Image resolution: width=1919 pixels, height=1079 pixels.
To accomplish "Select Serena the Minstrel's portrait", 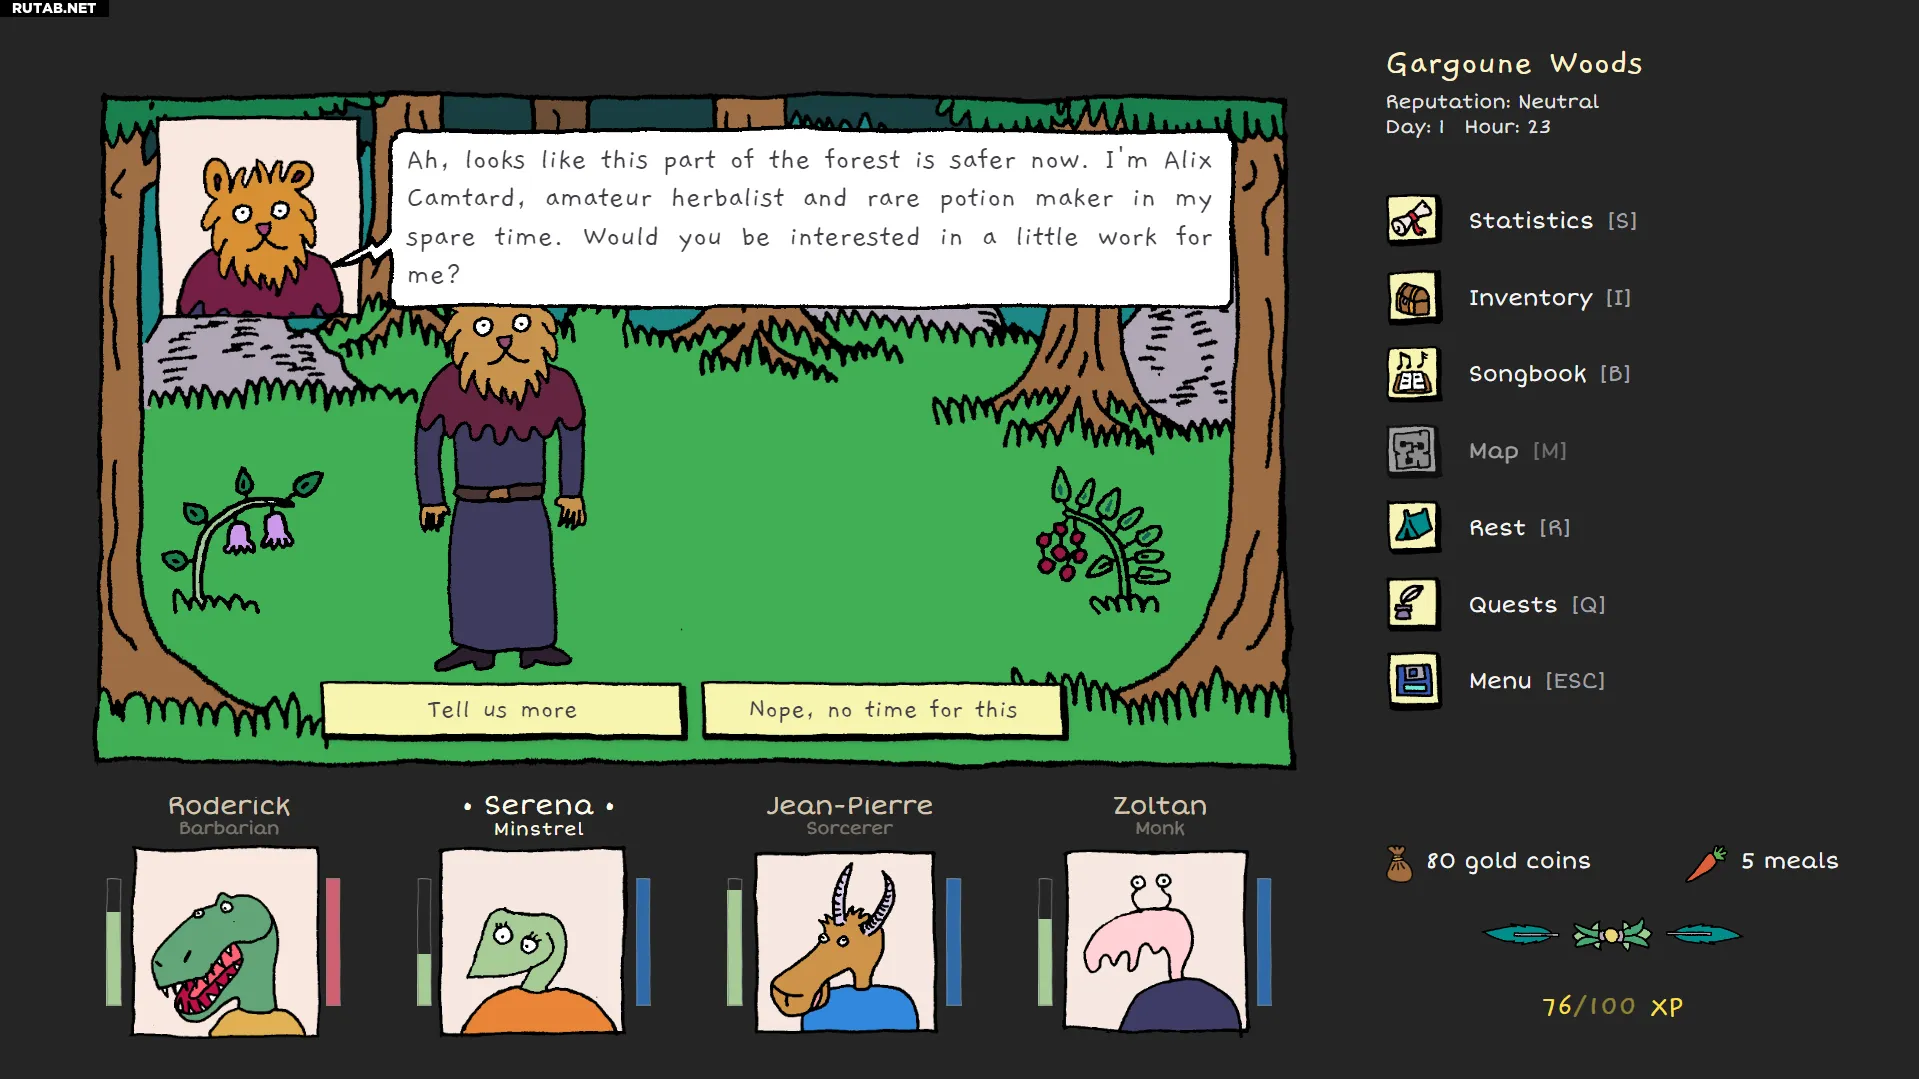I will pos(533,942).
